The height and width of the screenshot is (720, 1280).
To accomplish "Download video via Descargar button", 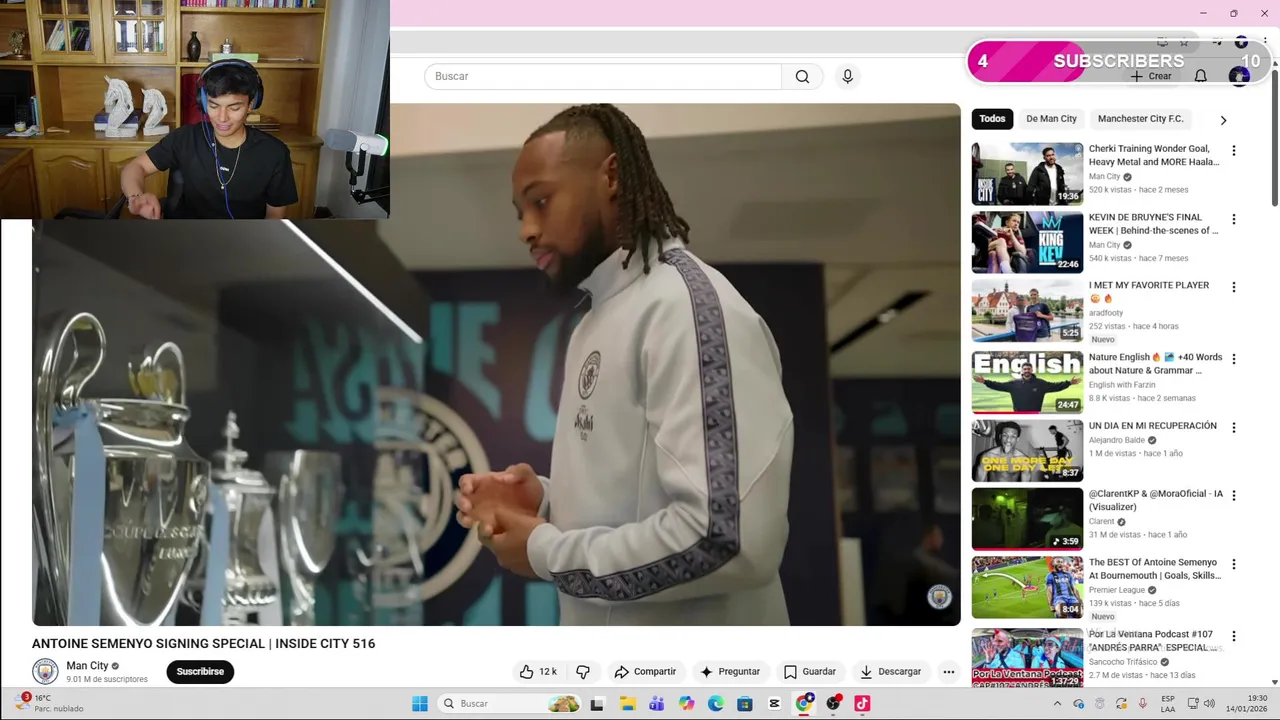I will pyautogui.click(x=890, y=672).
